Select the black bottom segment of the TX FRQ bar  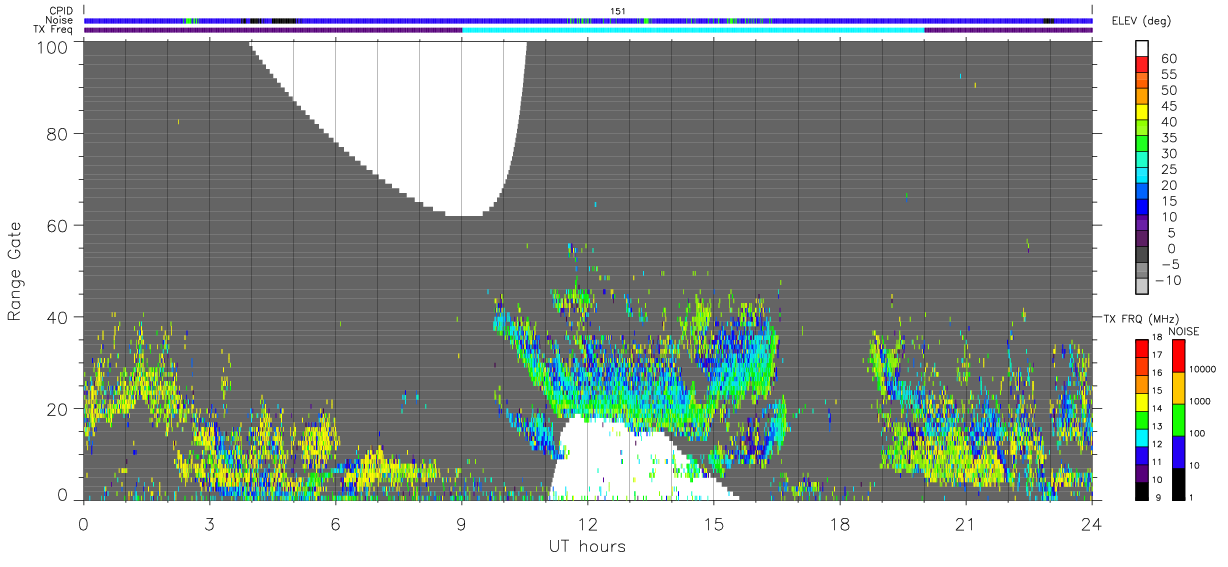pos(1142,492)
